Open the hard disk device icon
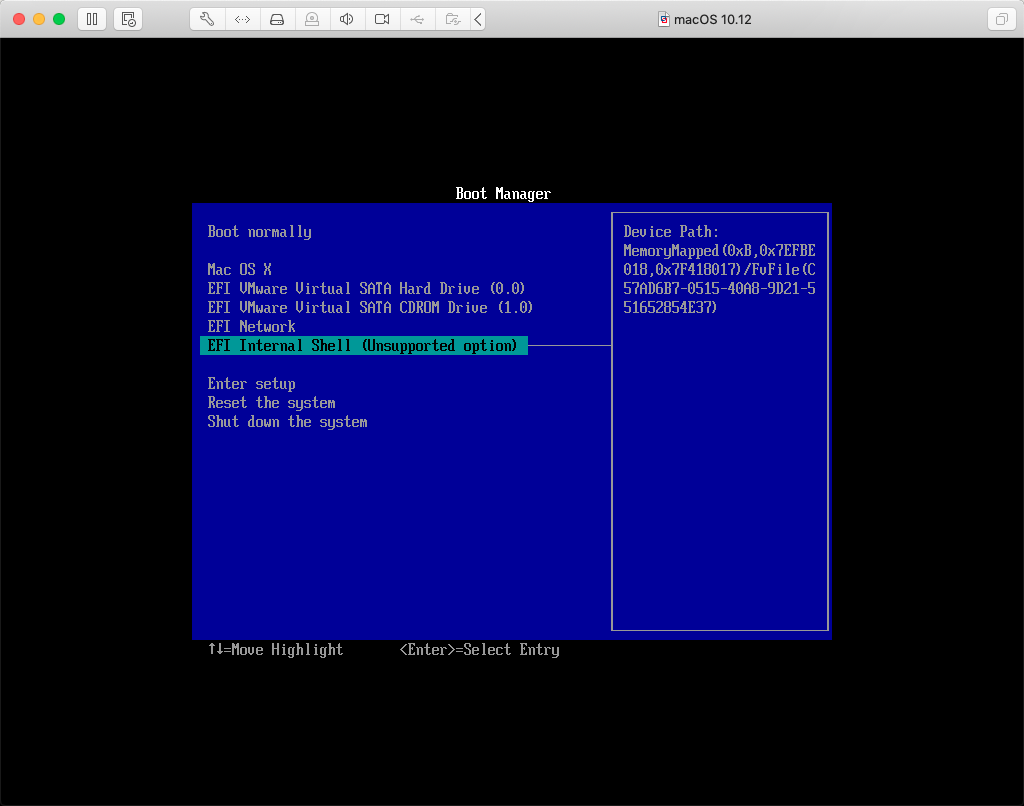This screenshot has width=1024, height=806. click(277, 19)
